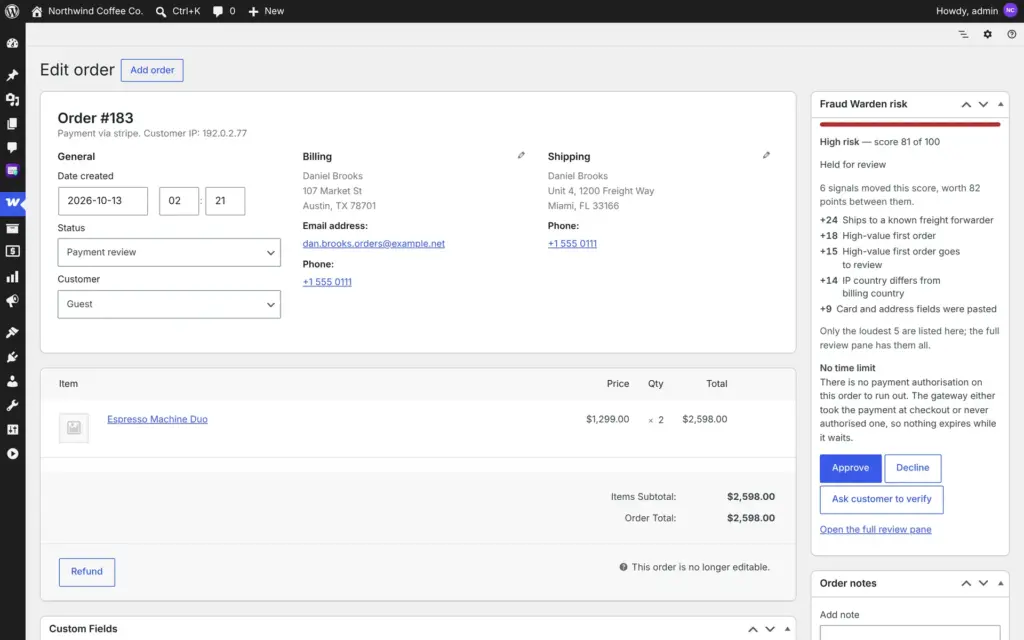The image size is (1024, 640).
Task: Move the Custom Fields panel down
Action: pyautogui.click(x=770, y=629)
